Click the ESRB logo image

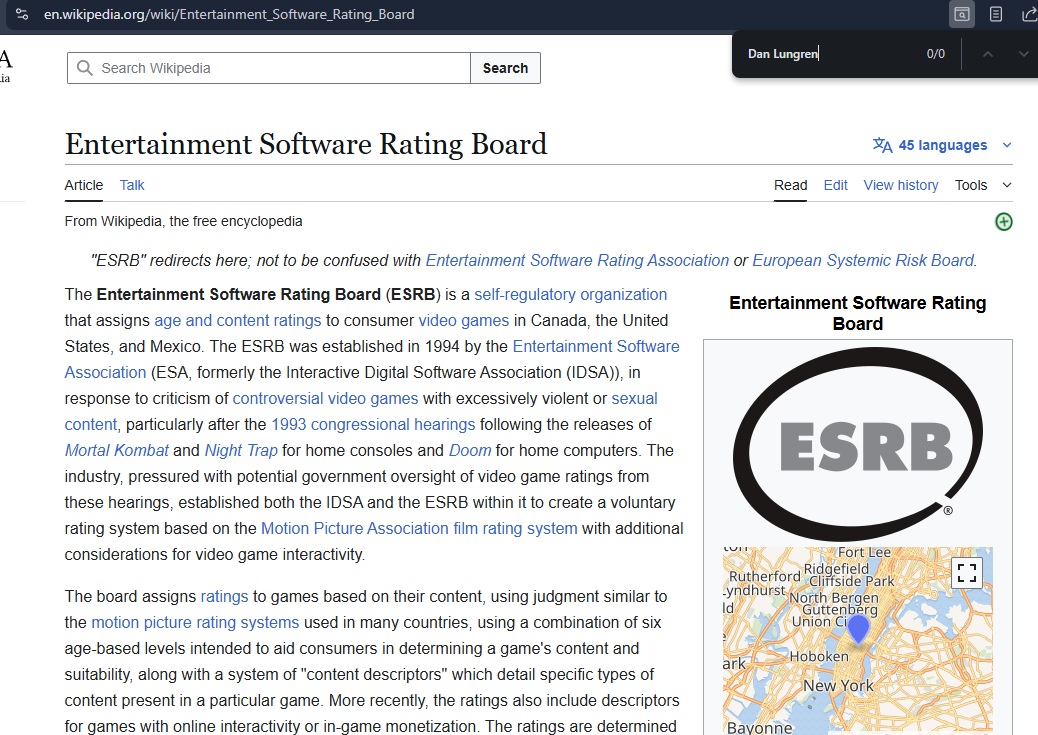[858, 443]
